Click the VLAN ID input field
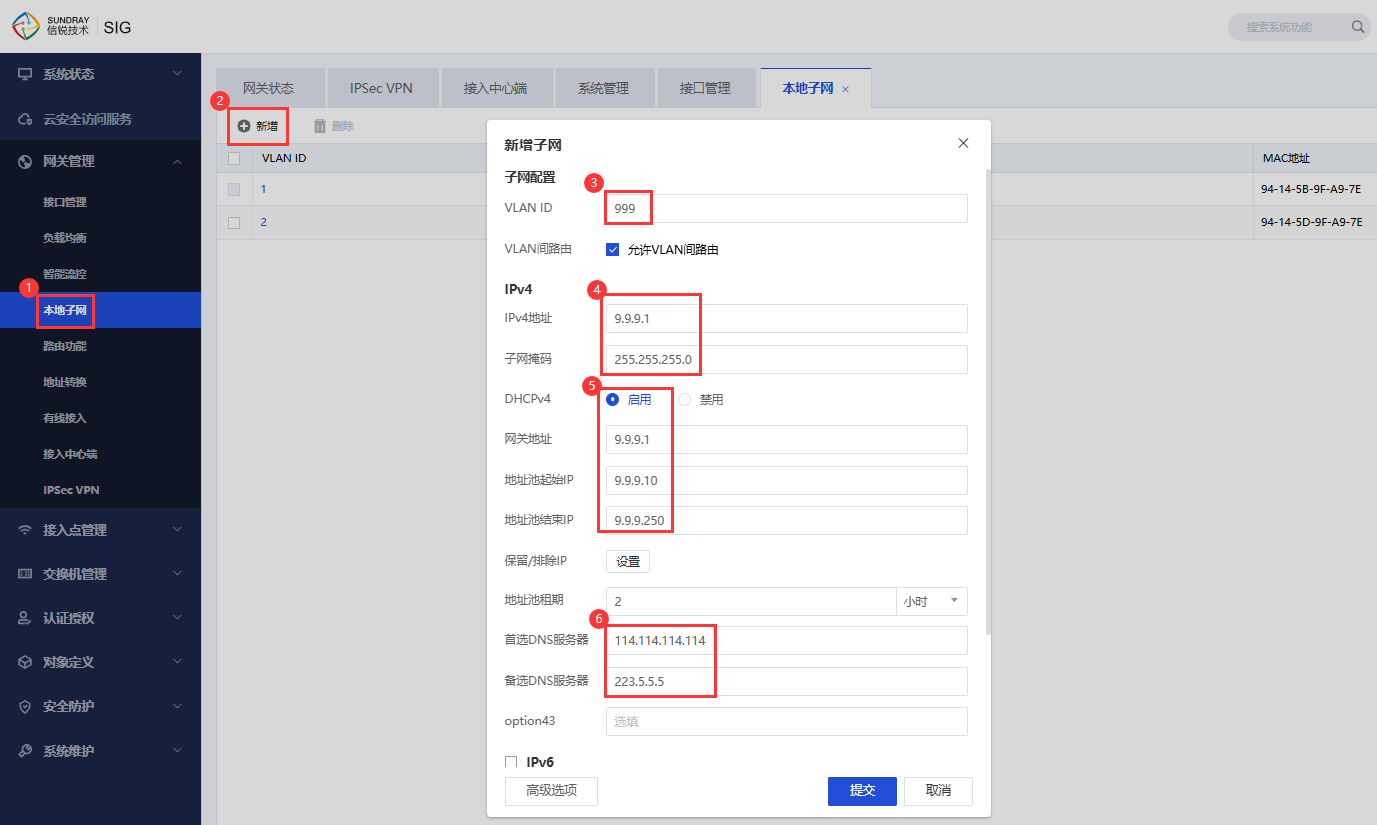The image size is (1377, 825). point(787,208)
